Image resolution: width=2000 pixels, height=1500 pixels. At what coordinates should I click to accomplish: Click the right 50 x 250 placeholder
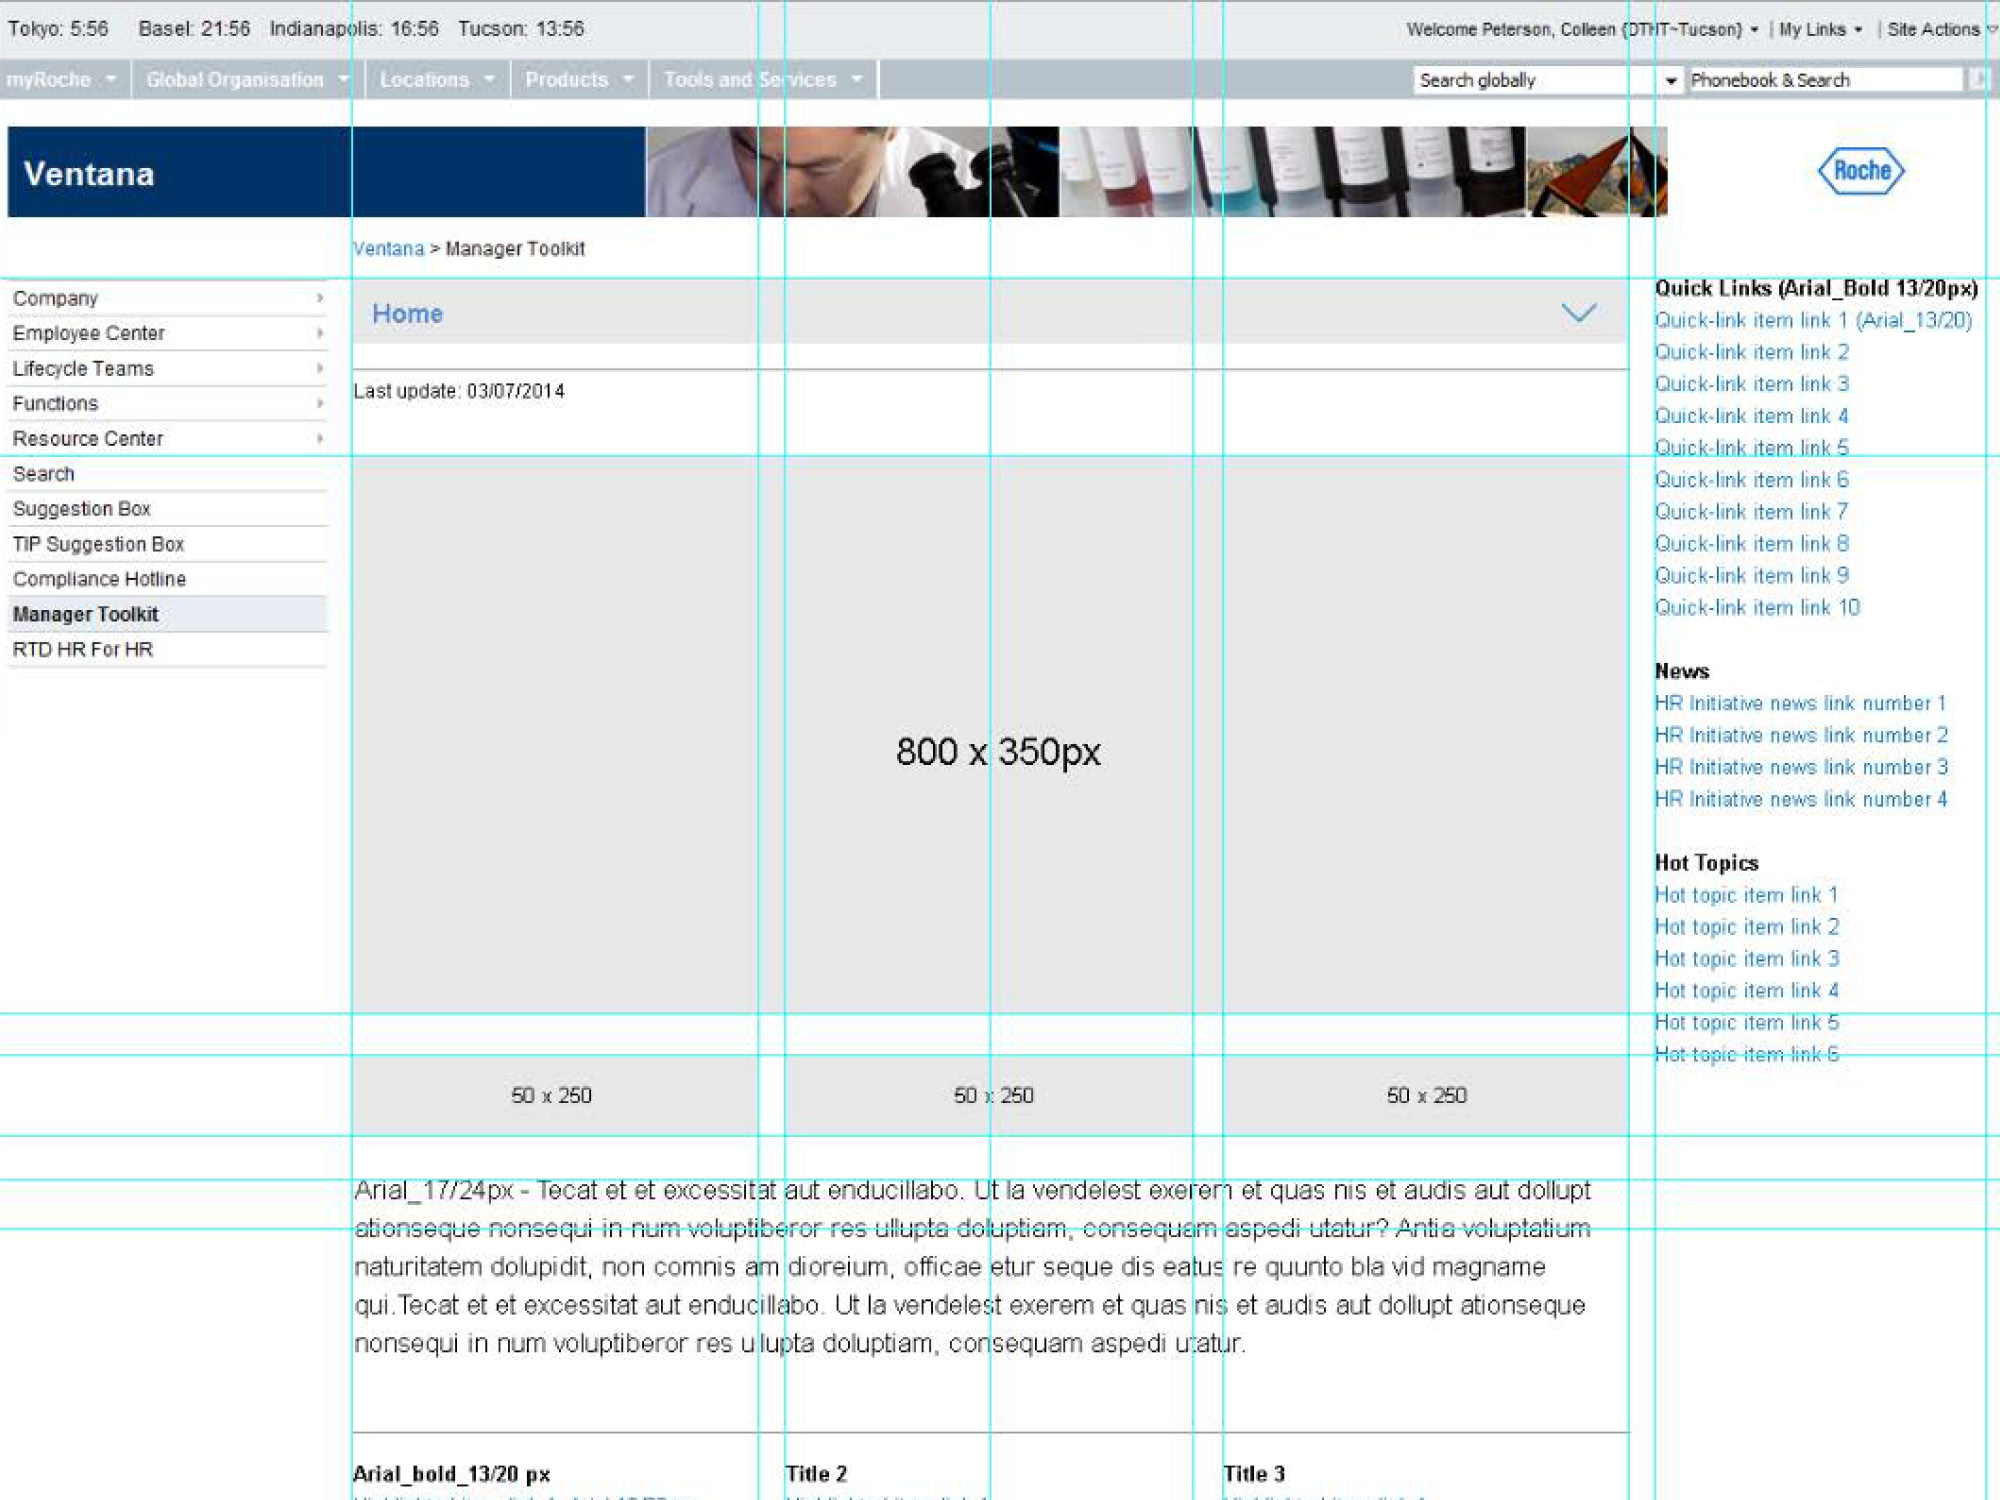point(1425,1095)
